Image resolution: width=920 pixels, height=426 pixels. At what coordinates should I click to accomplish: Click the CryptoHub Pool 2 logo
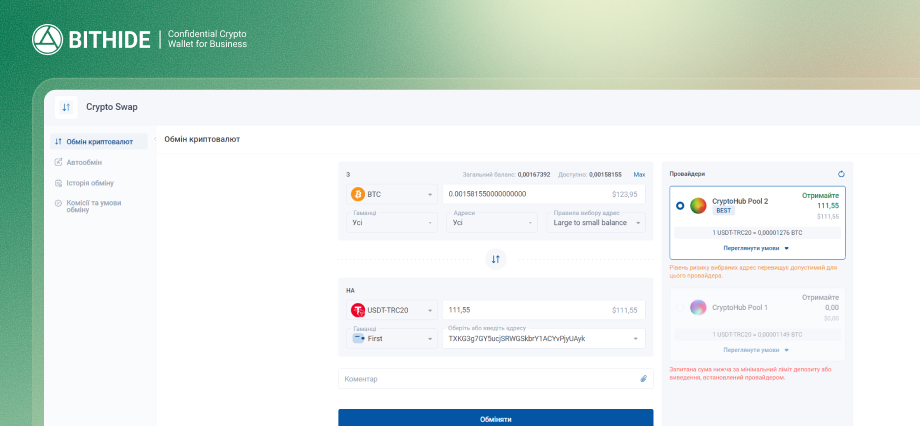tap(698, 205)
